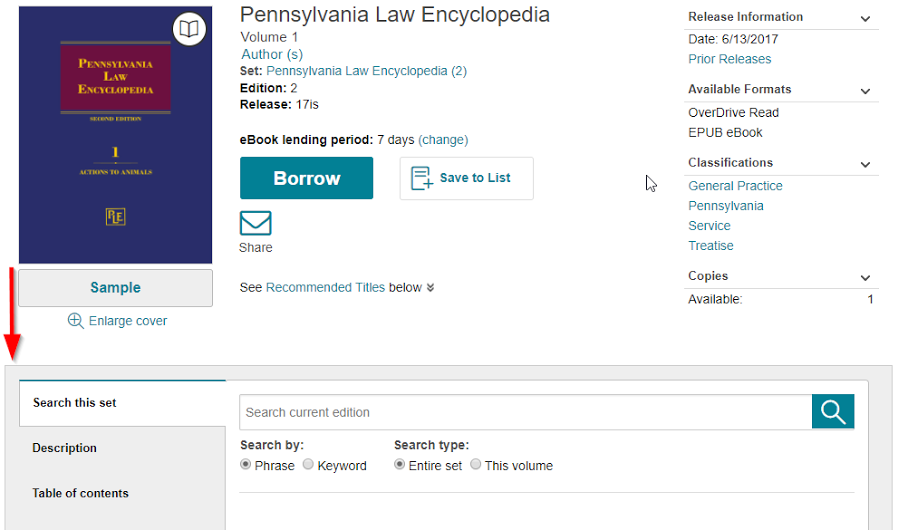Image resolution: width=908 pixels, height=530 pixels.
Task: Click the Borrow button
Action: click(306, 178)
